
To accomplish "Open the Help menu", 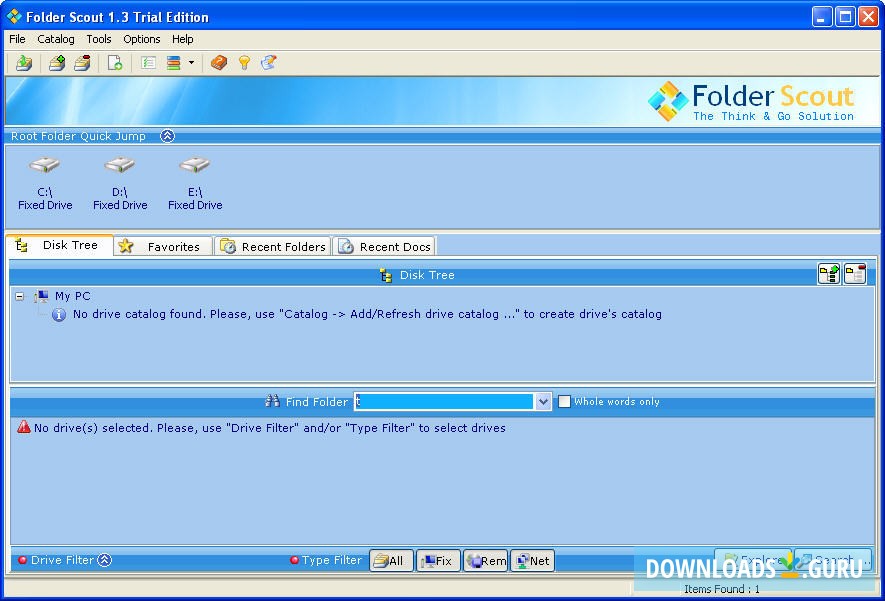I will point(182,39).
